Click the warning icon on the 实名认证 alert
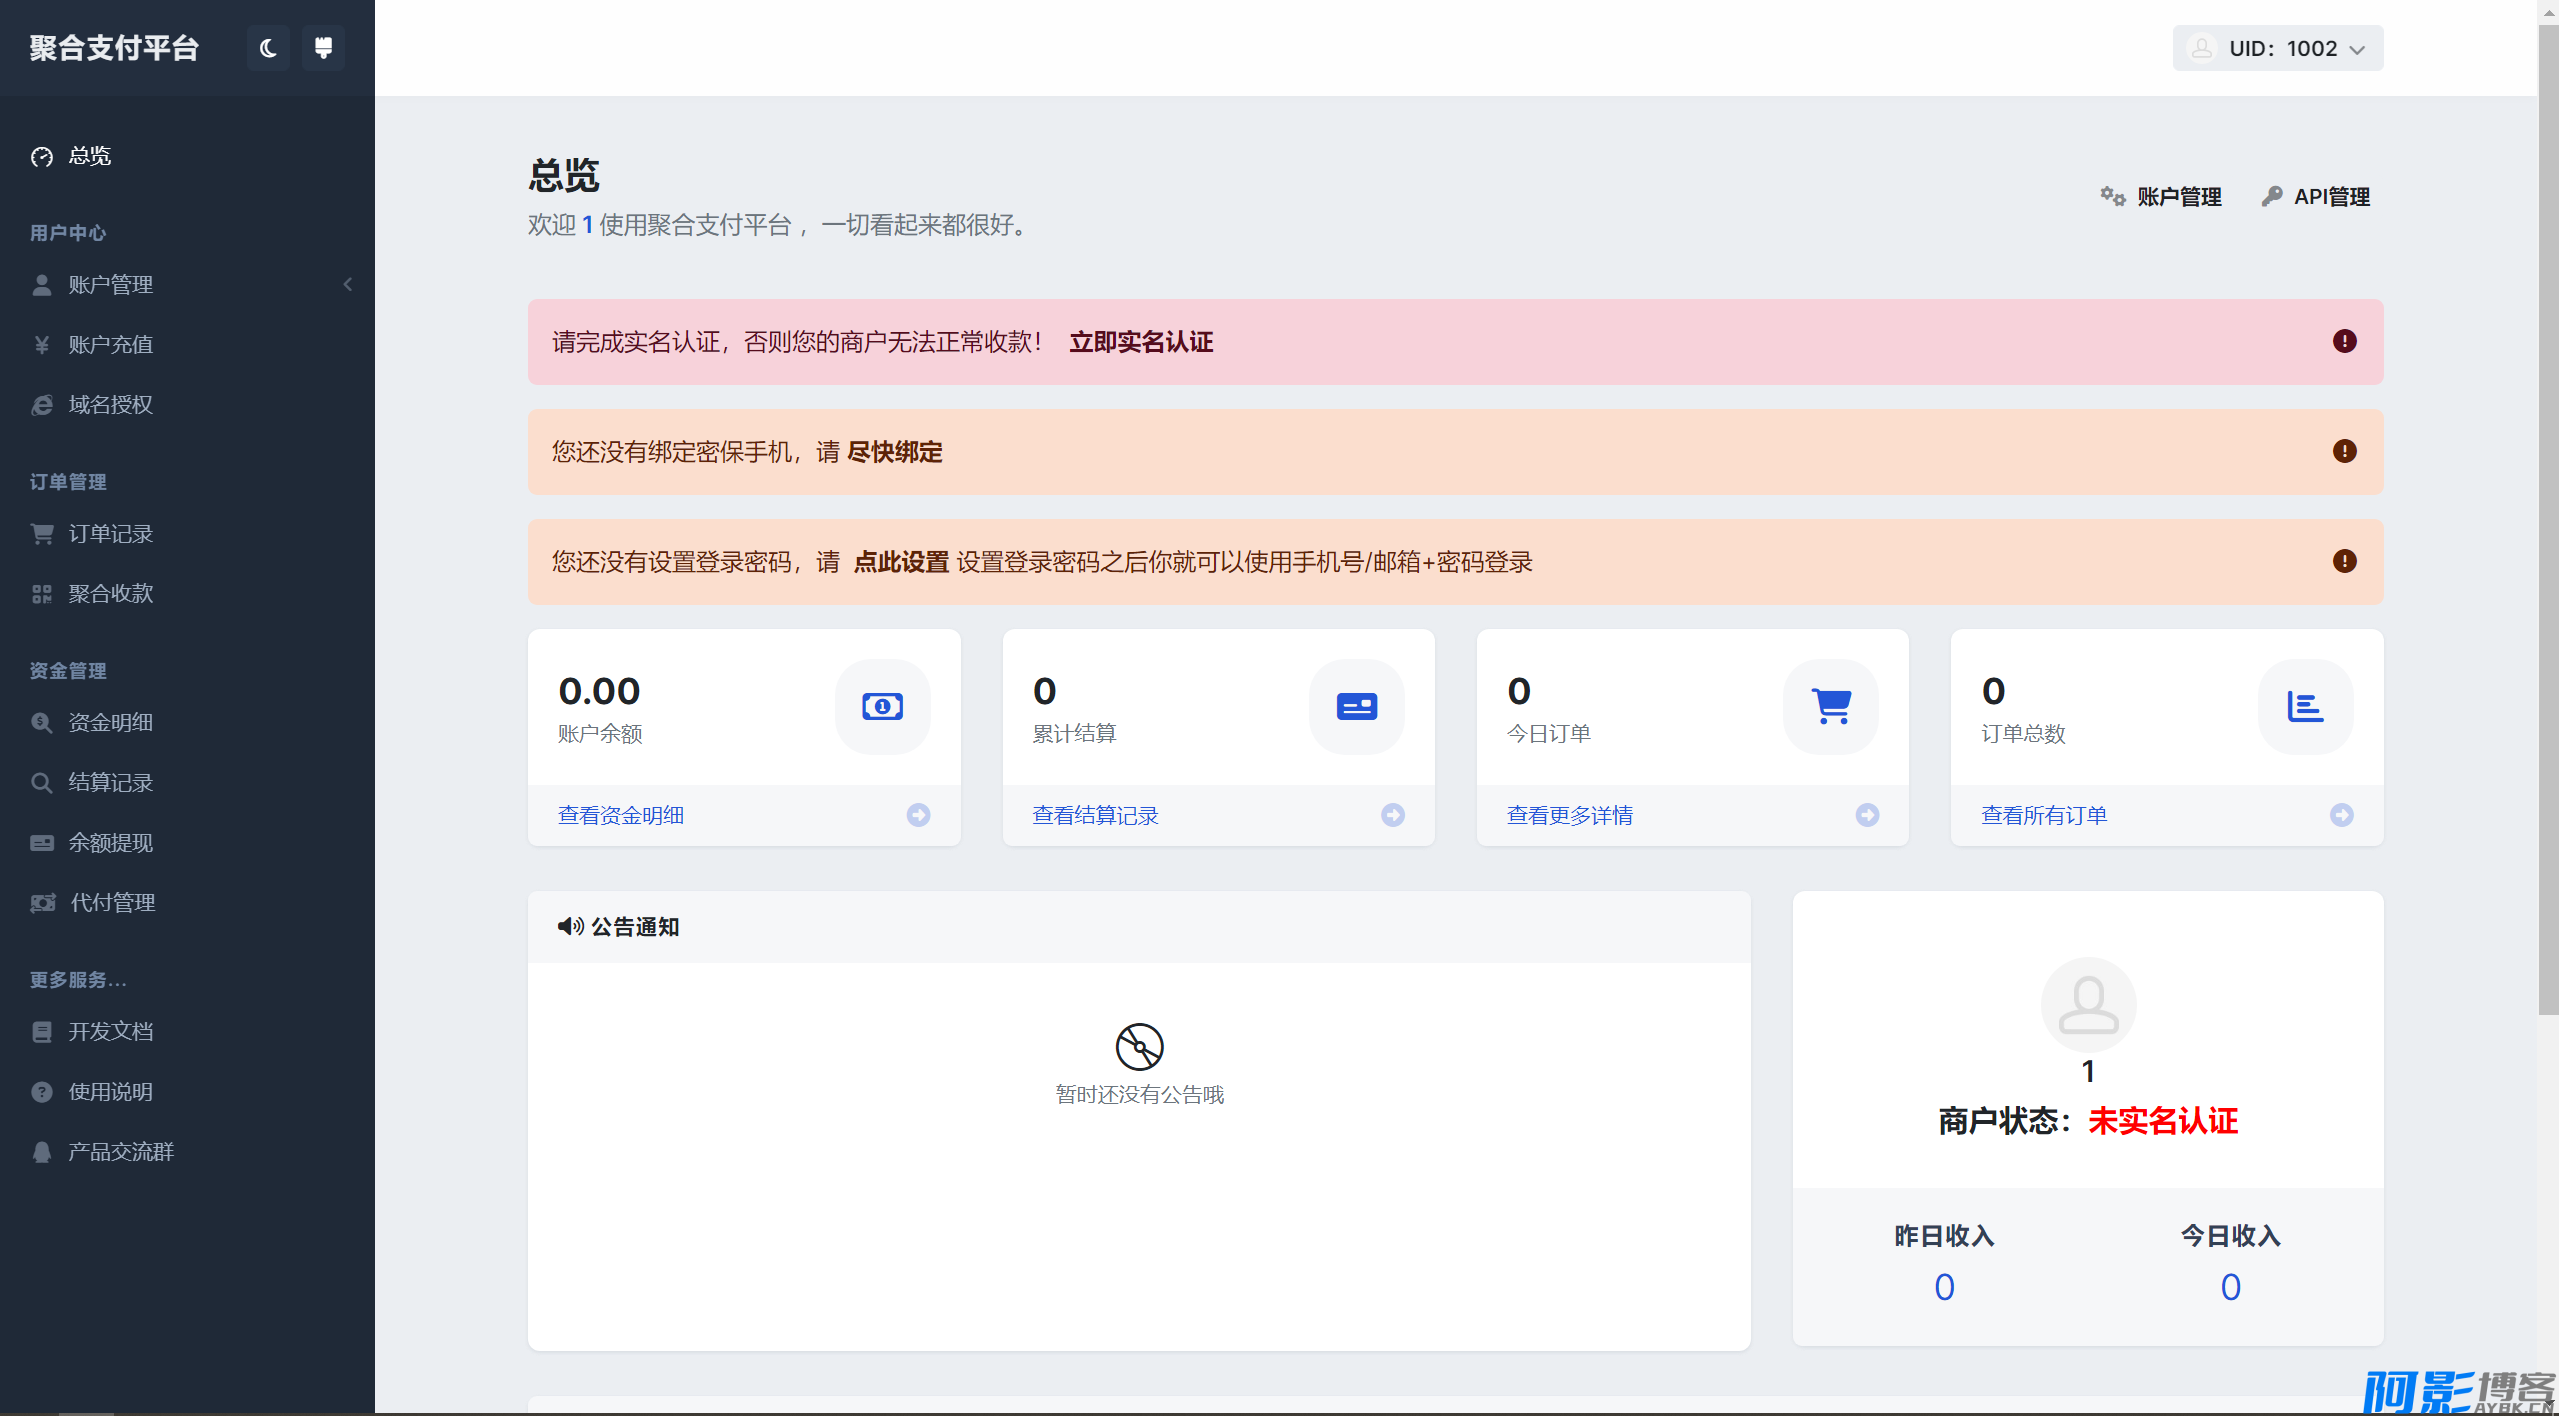The height and width of the screenshot is (1416, 2559). (x=2344, y=341)
